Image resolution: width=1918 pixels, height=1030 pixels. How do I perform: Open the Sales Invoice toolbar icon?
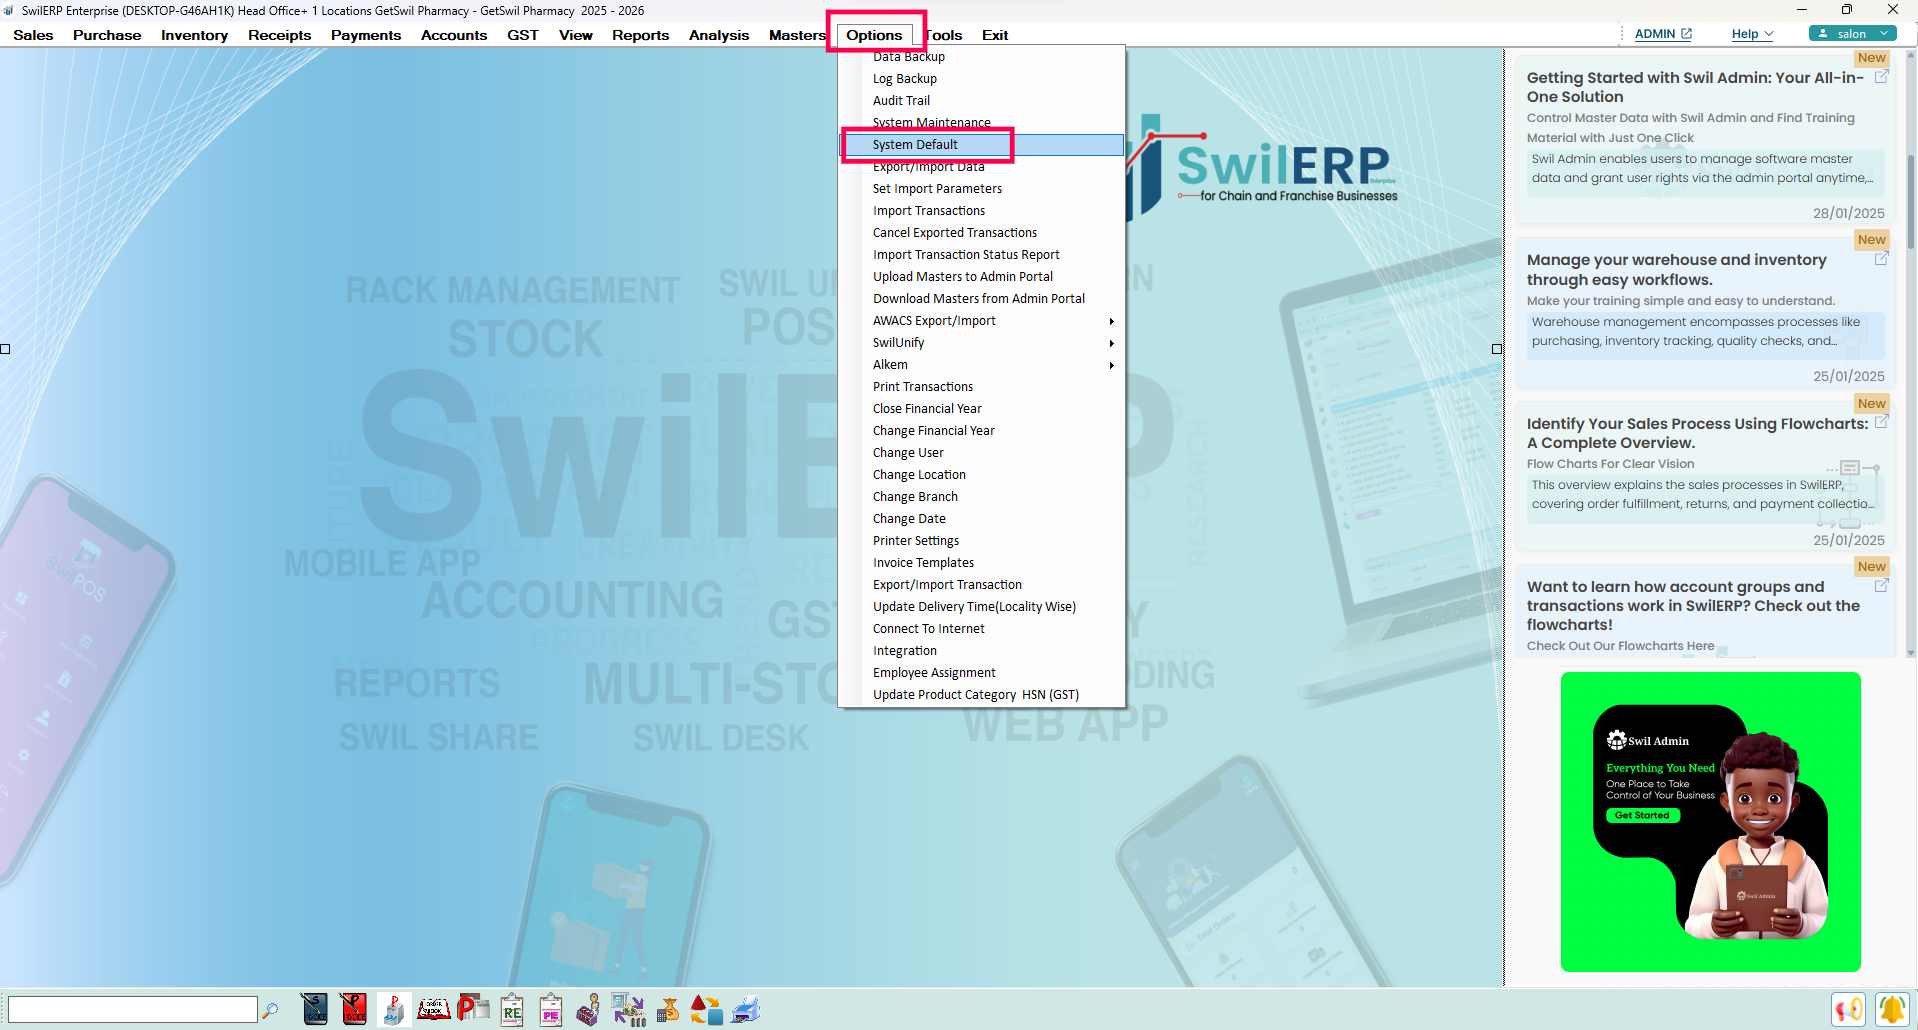(x=314, y=1009)
